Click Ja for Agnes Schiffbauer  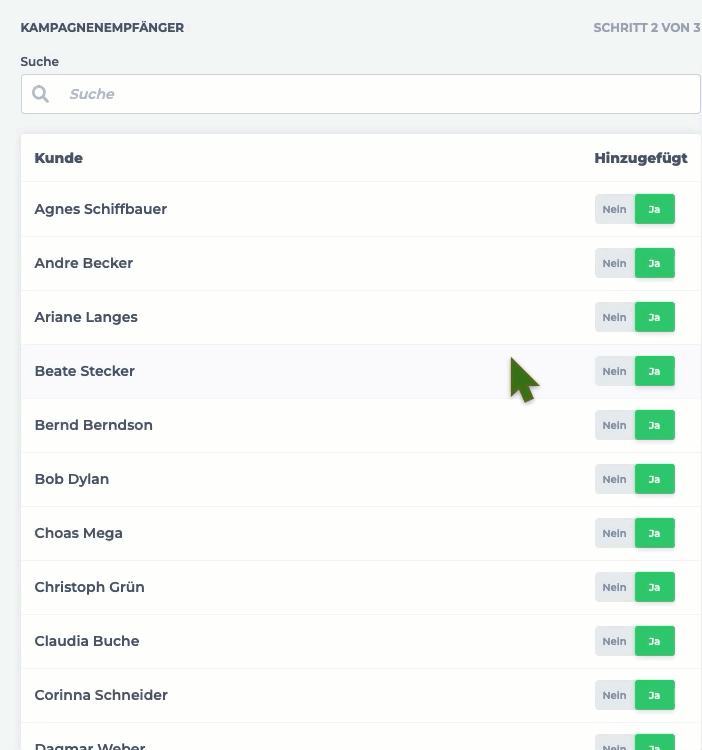point(655,209)
